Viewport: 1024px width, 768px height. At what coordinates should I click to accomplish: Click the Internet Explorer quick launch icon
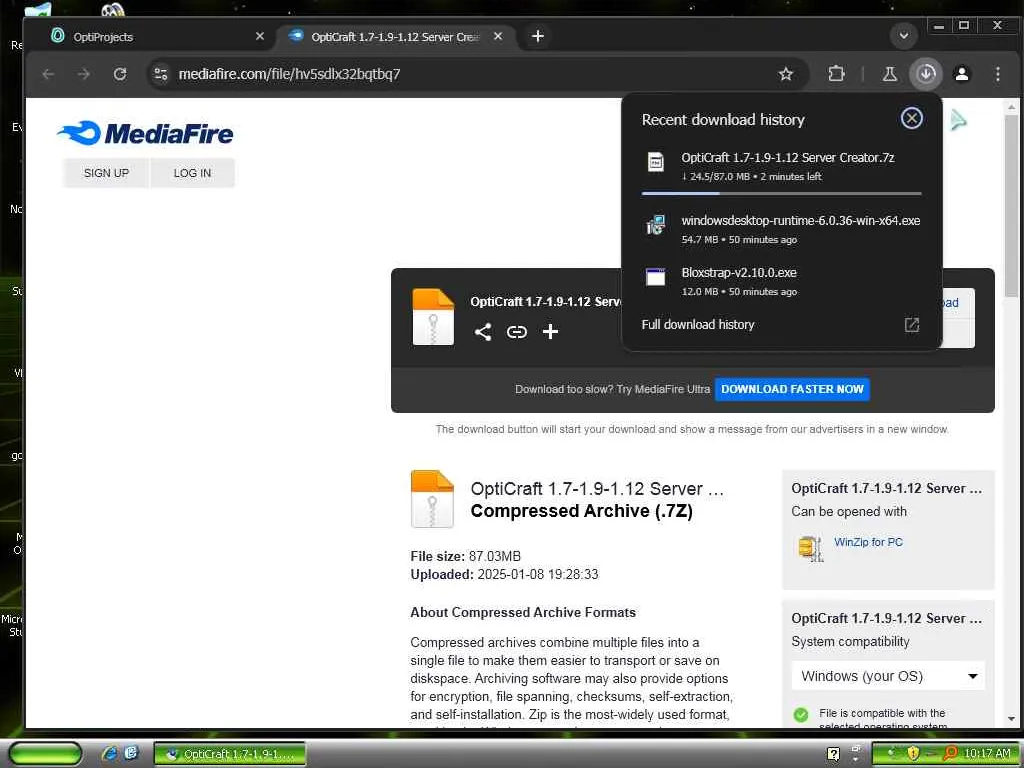coord(110,753)
